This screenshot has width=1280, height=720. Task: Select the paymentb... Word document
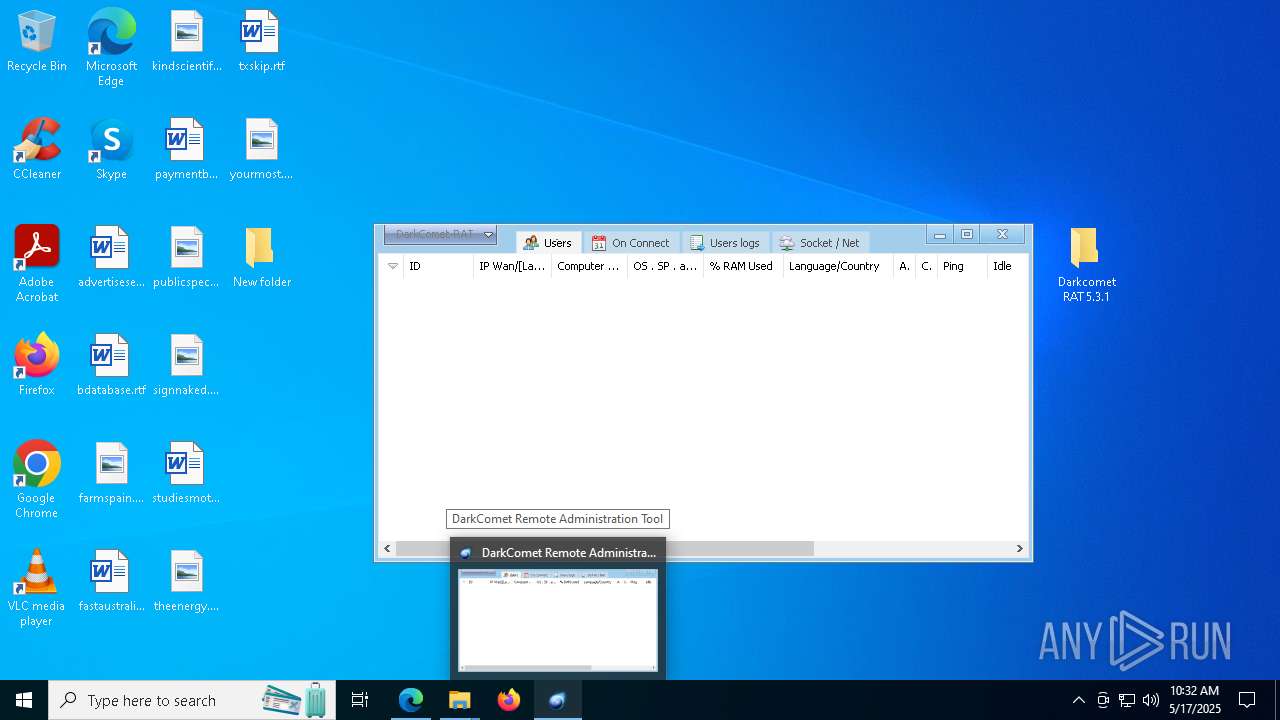pyautogui.click(x=187, y=150)
